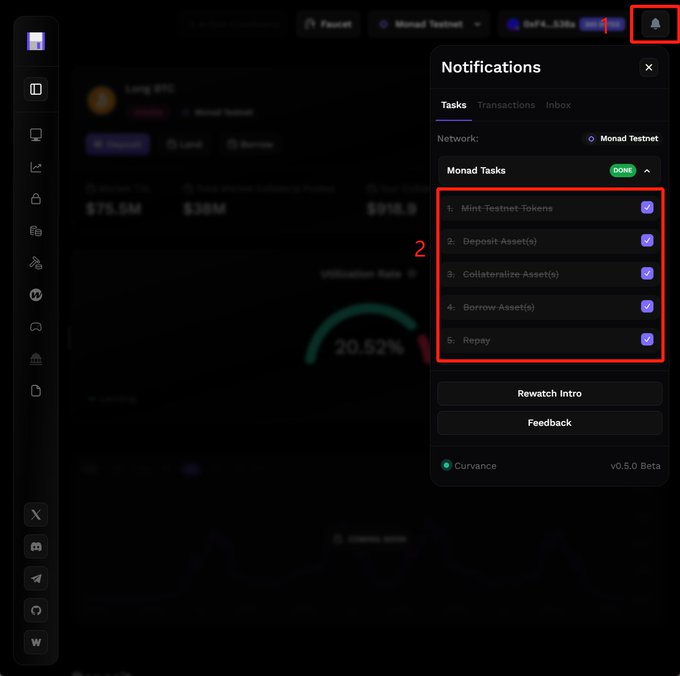The width and height of the screenshot is (680, 676).
Task: Click the Curvance status label
Action: tap(468, 465)
